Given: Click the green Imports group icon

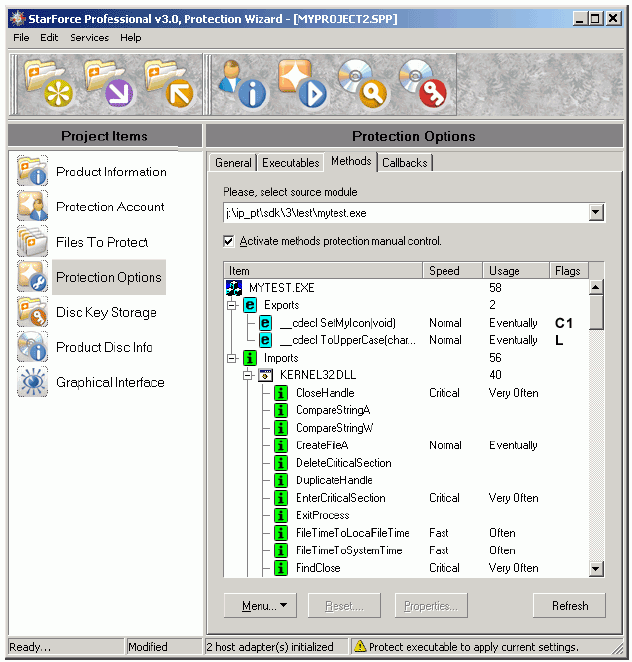Looking at the screenshot, I should 250,358.
